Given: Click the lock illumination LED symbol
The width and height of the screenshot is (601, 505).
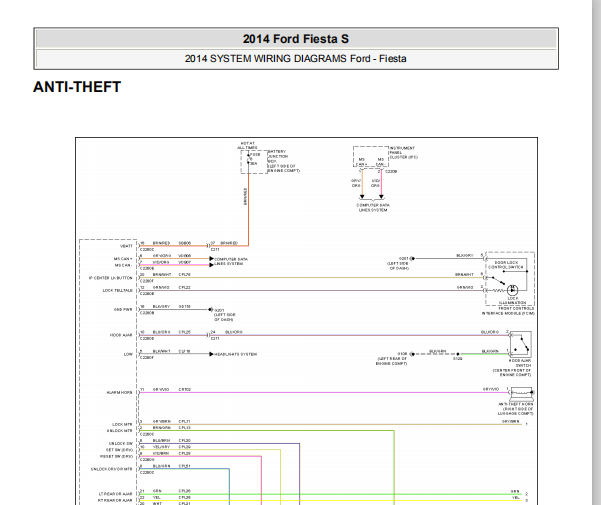Looking at the screenshot, I should [512, 290].
